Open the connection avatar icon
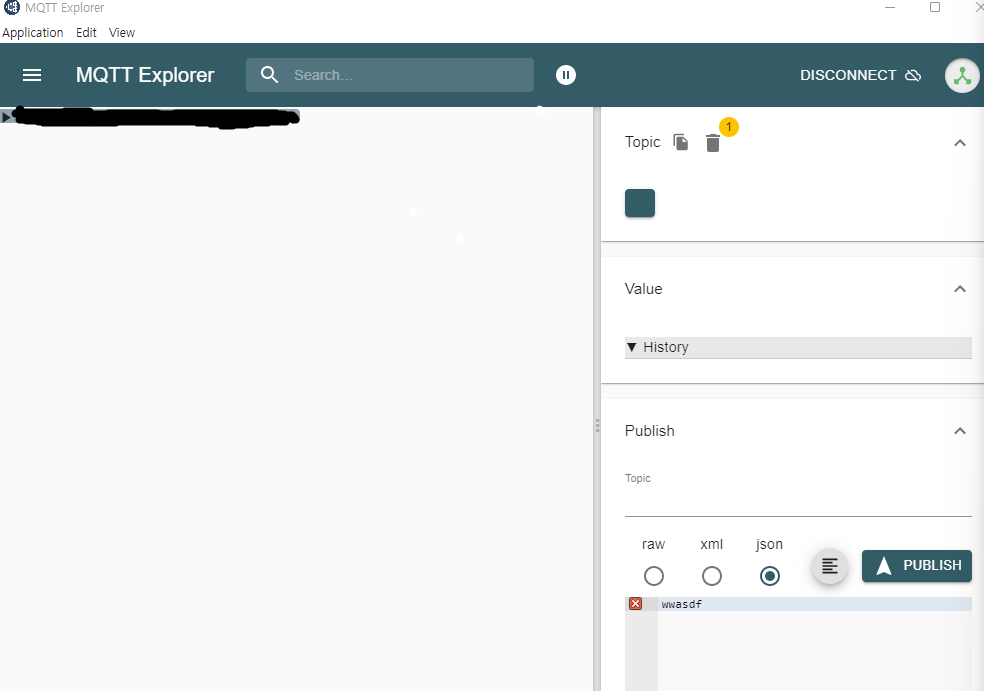 pyautogui.click(x=962, y=75)
